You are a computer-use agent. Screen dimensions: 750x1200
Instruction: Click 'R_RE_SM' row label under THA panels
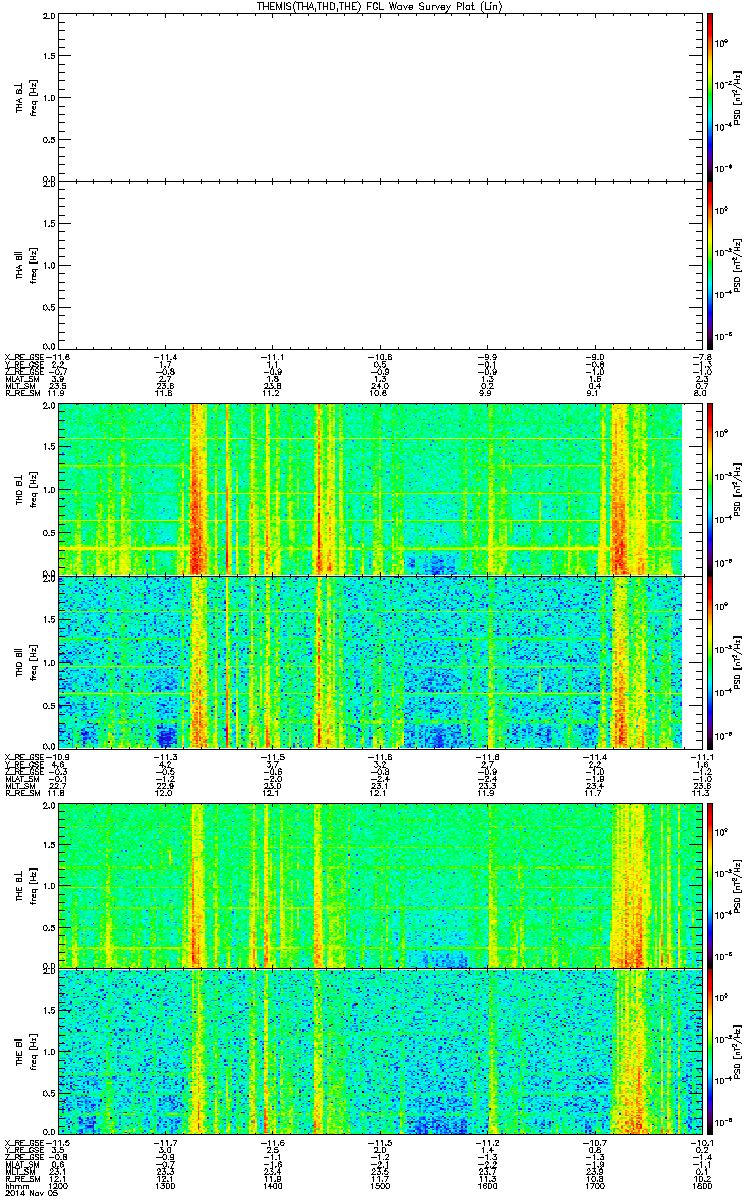click(x=22, y=393)
